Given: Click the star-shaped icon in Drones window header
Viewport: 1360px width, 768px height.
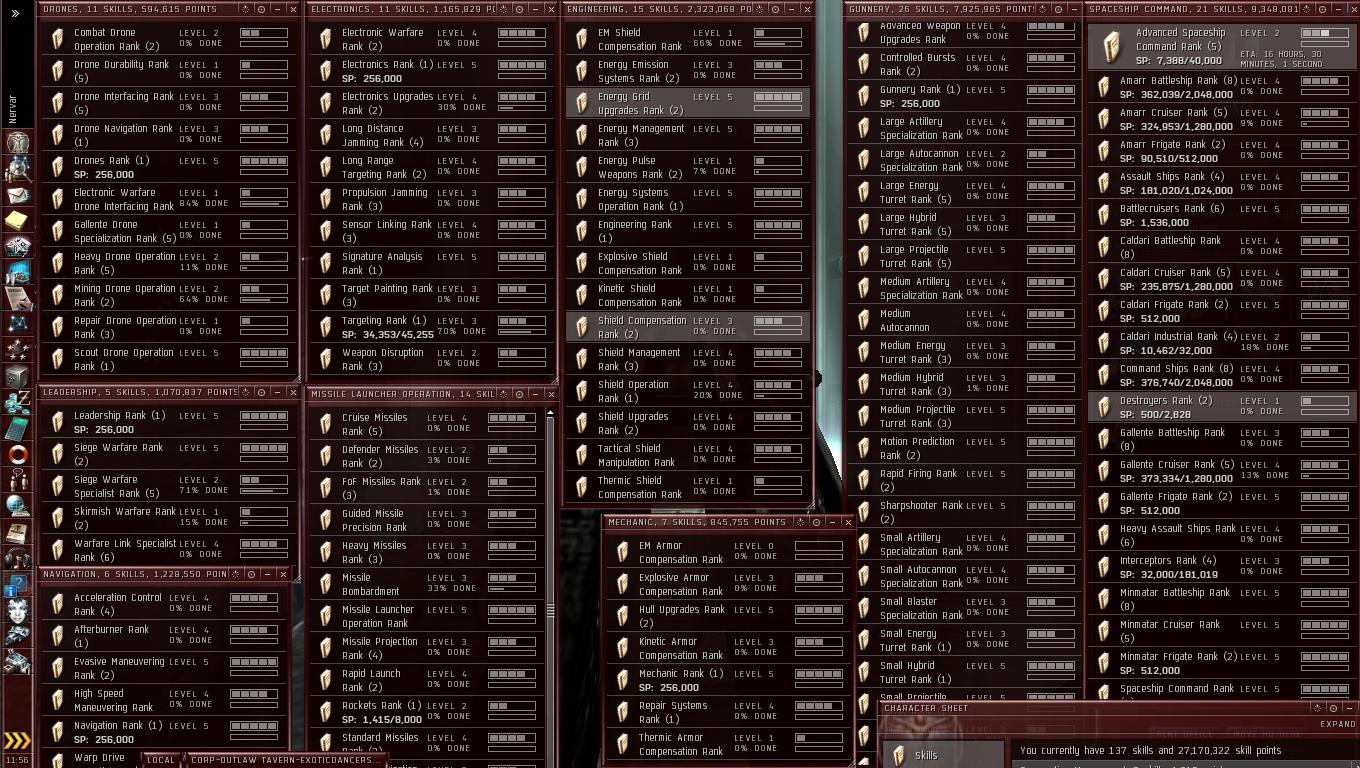Looking at the screenshot, I should click(244, 9).
